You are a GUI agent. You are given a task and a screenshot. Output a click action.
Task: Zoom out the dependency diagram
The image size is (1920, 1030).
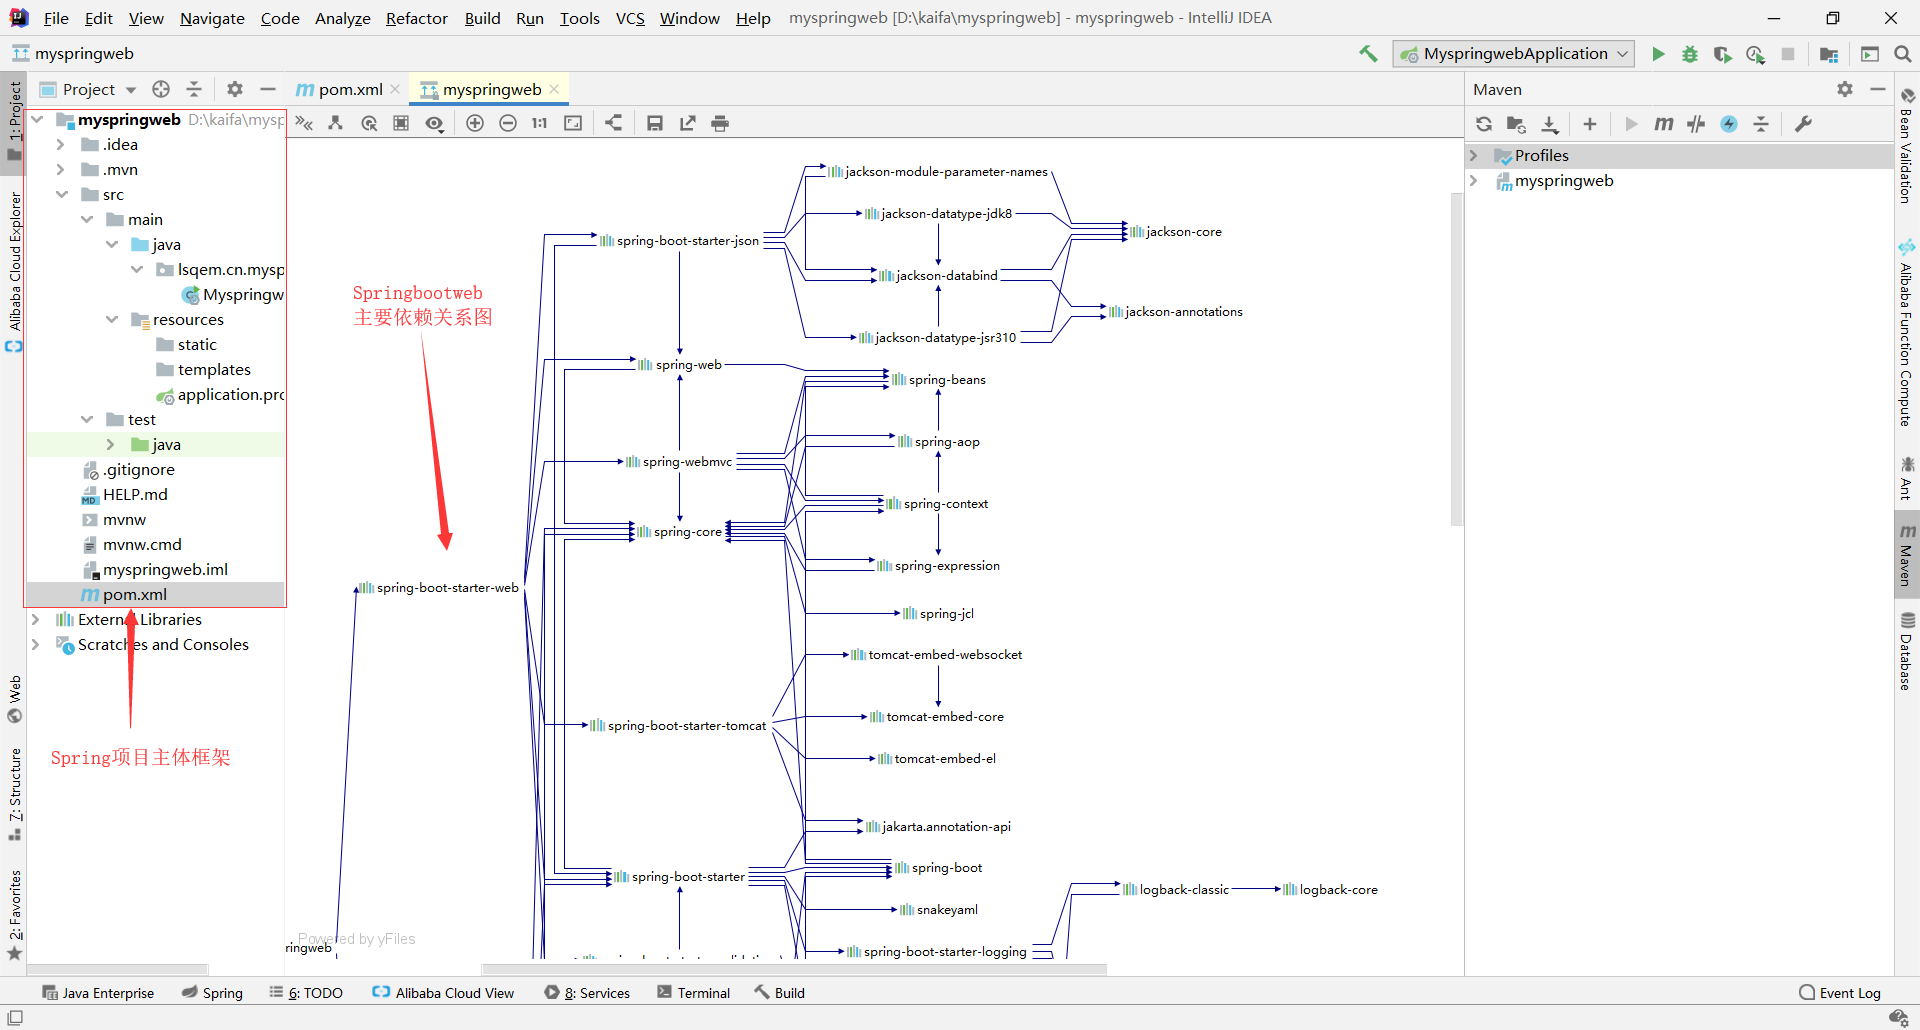(508, 123)
